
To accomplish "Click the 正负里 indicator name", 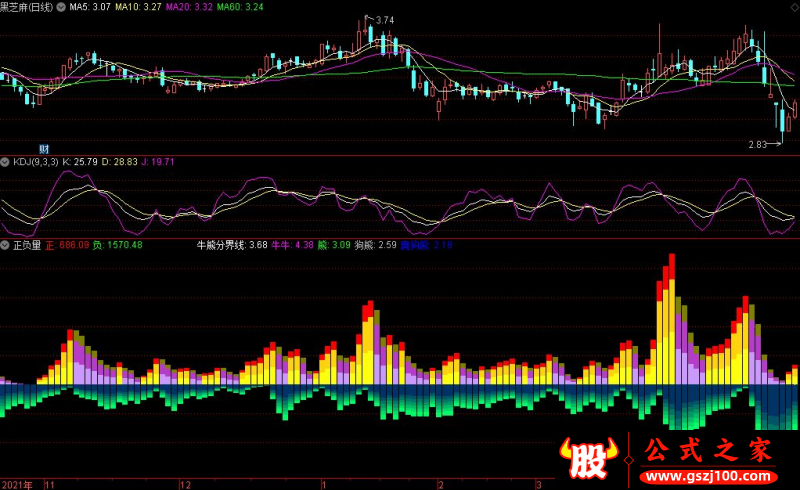I will 27,245.
